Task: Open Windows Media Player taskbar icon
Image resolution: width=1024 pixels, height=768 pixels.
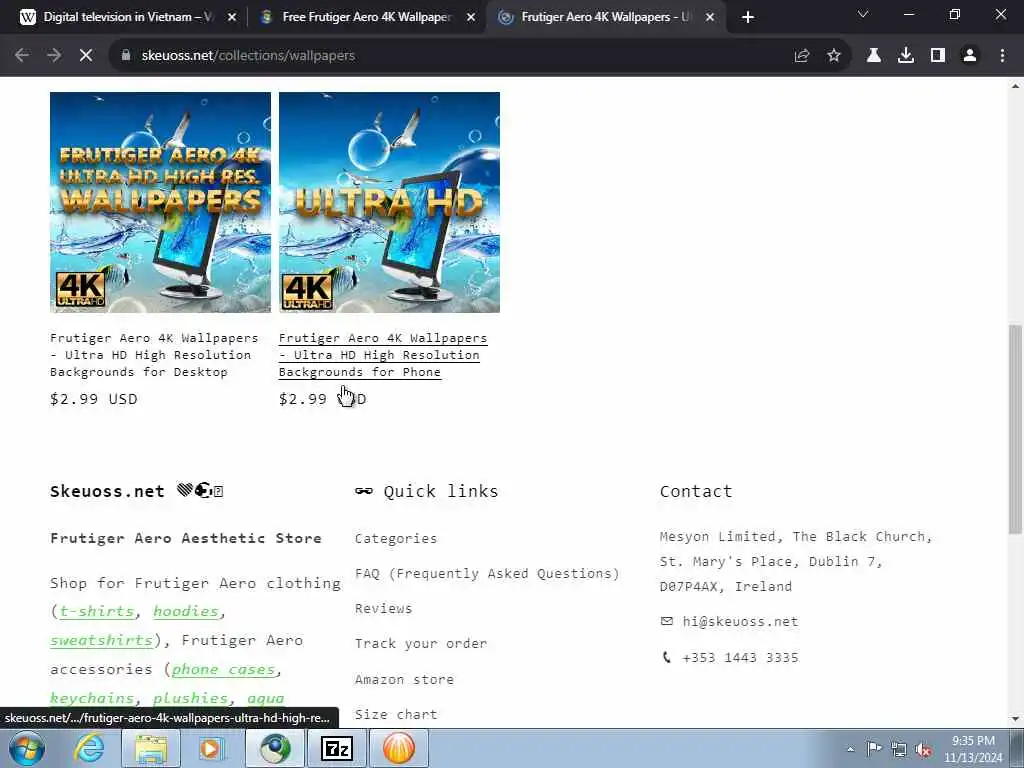Action: [x=212, y=748]
